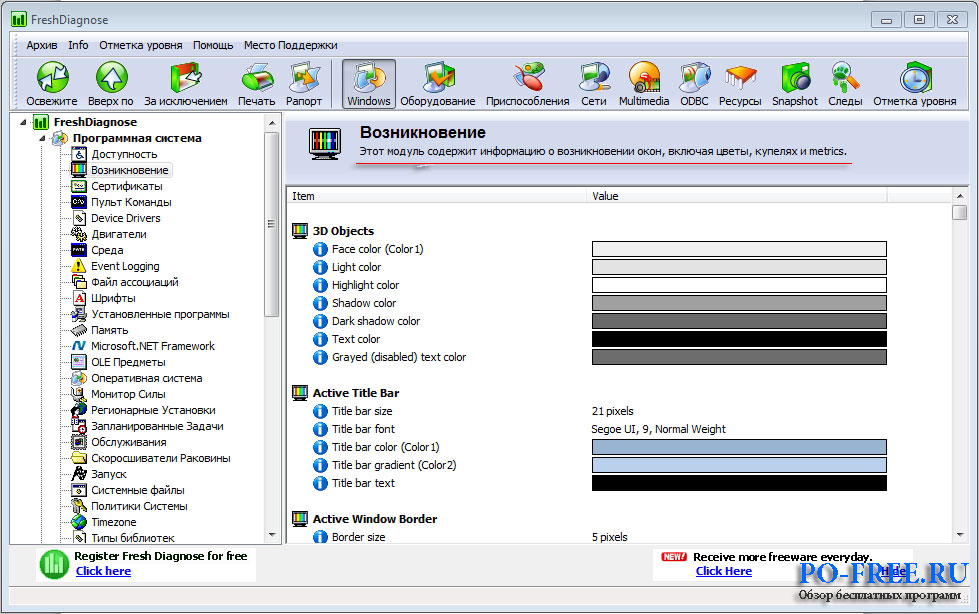Click the Microsoft.NET Framework icon
979x614 pixels.
click(x=79, y=346)
